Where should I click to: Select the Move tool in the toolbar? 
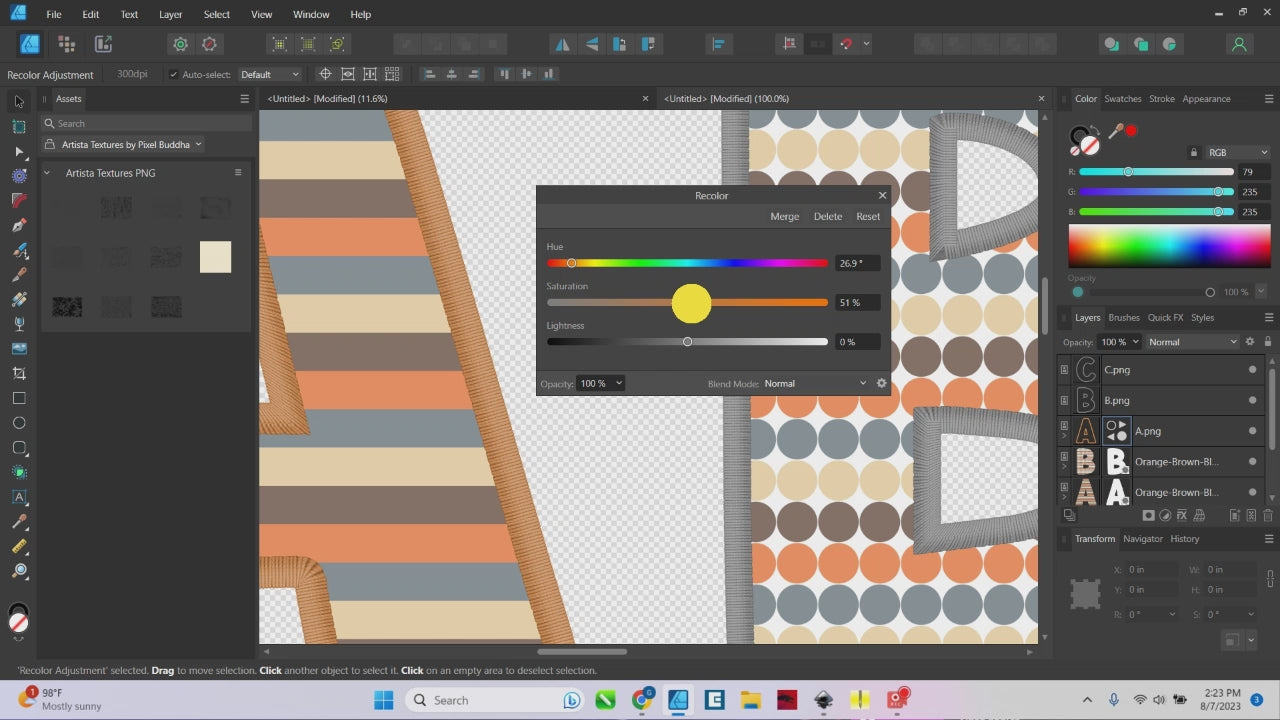[19, 102]
